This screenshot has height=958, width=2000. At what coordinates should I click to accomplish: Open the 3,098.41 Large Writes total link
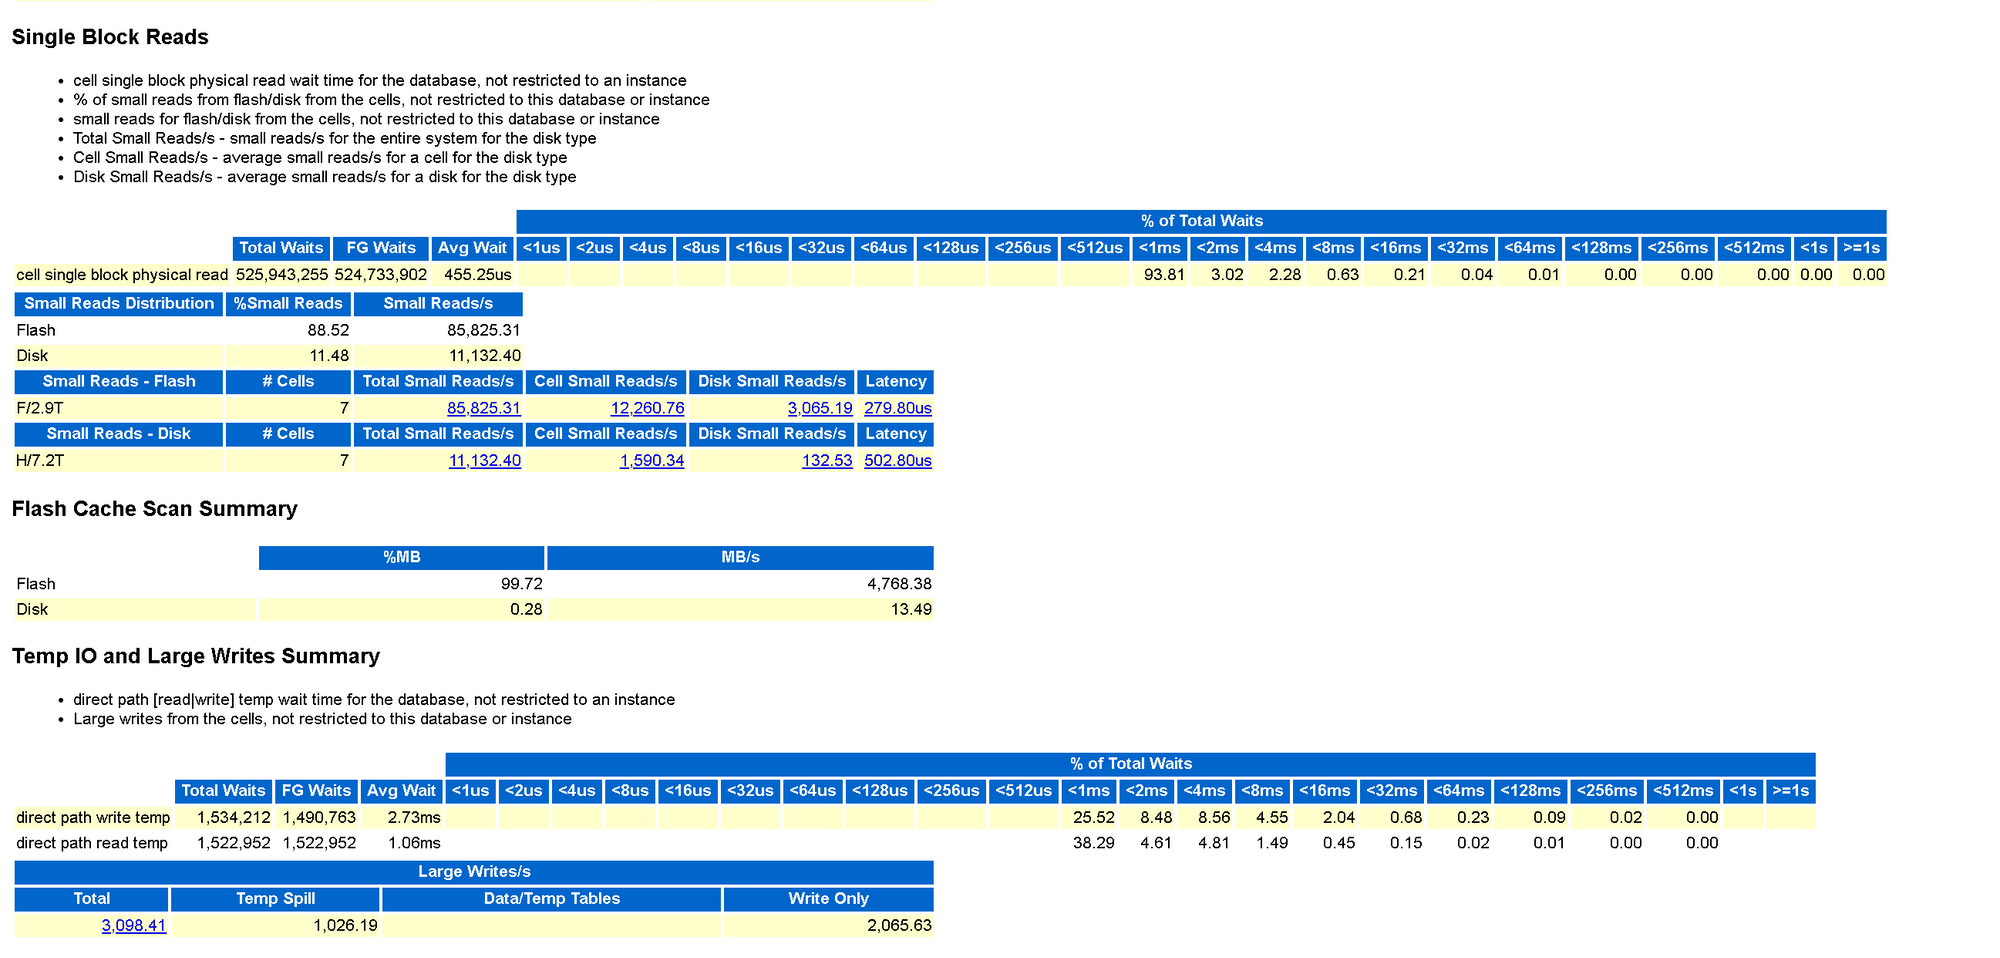point(133,925)
